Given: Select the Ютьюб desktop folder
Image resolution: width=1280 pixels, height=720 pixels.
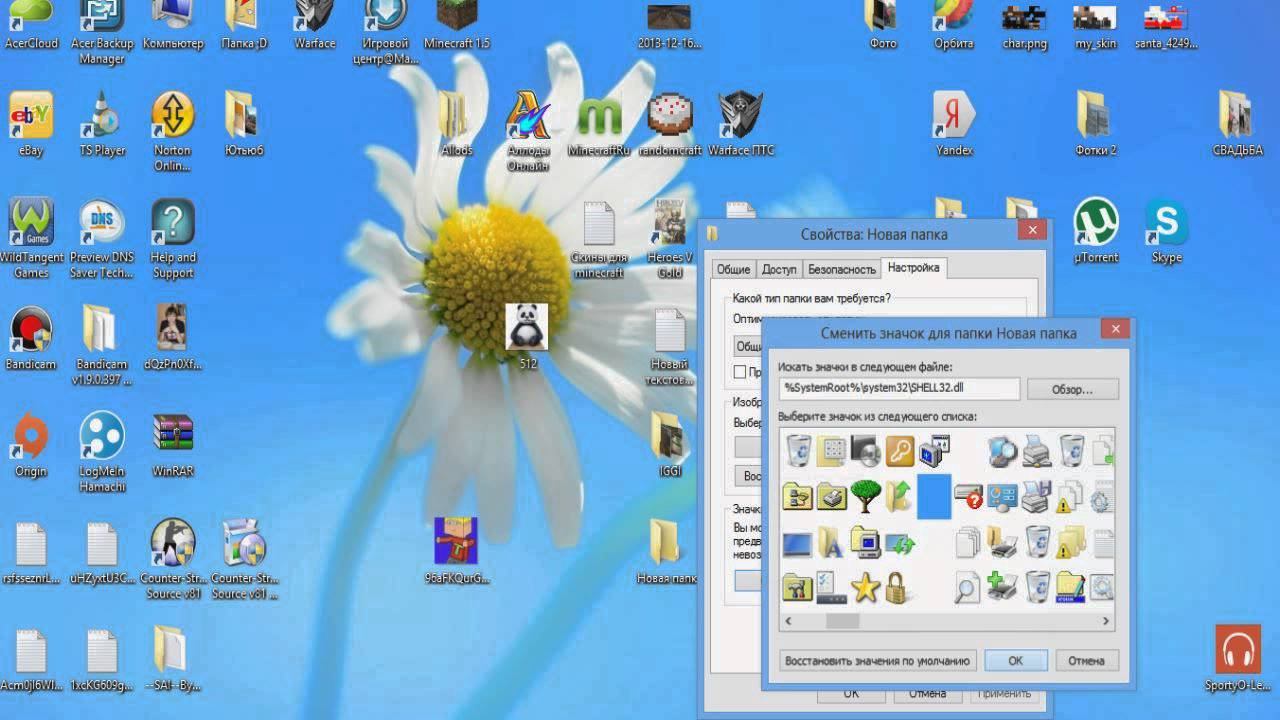Looking at the screenshot, I should click(x=244, y=123).
